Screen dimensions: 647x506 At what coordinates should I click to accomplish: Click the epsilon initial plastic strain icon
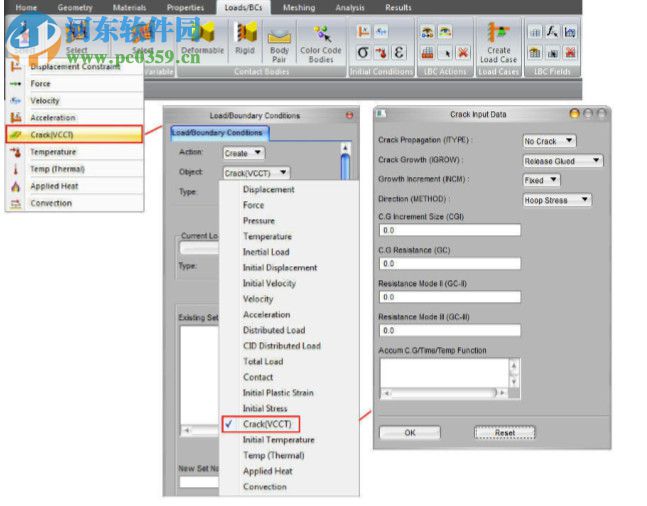point(399,53)
